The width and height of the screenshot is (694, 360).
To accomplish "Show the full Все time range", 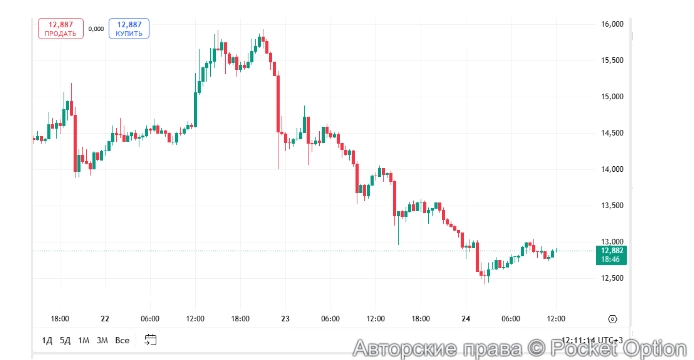I will point(122,340).
